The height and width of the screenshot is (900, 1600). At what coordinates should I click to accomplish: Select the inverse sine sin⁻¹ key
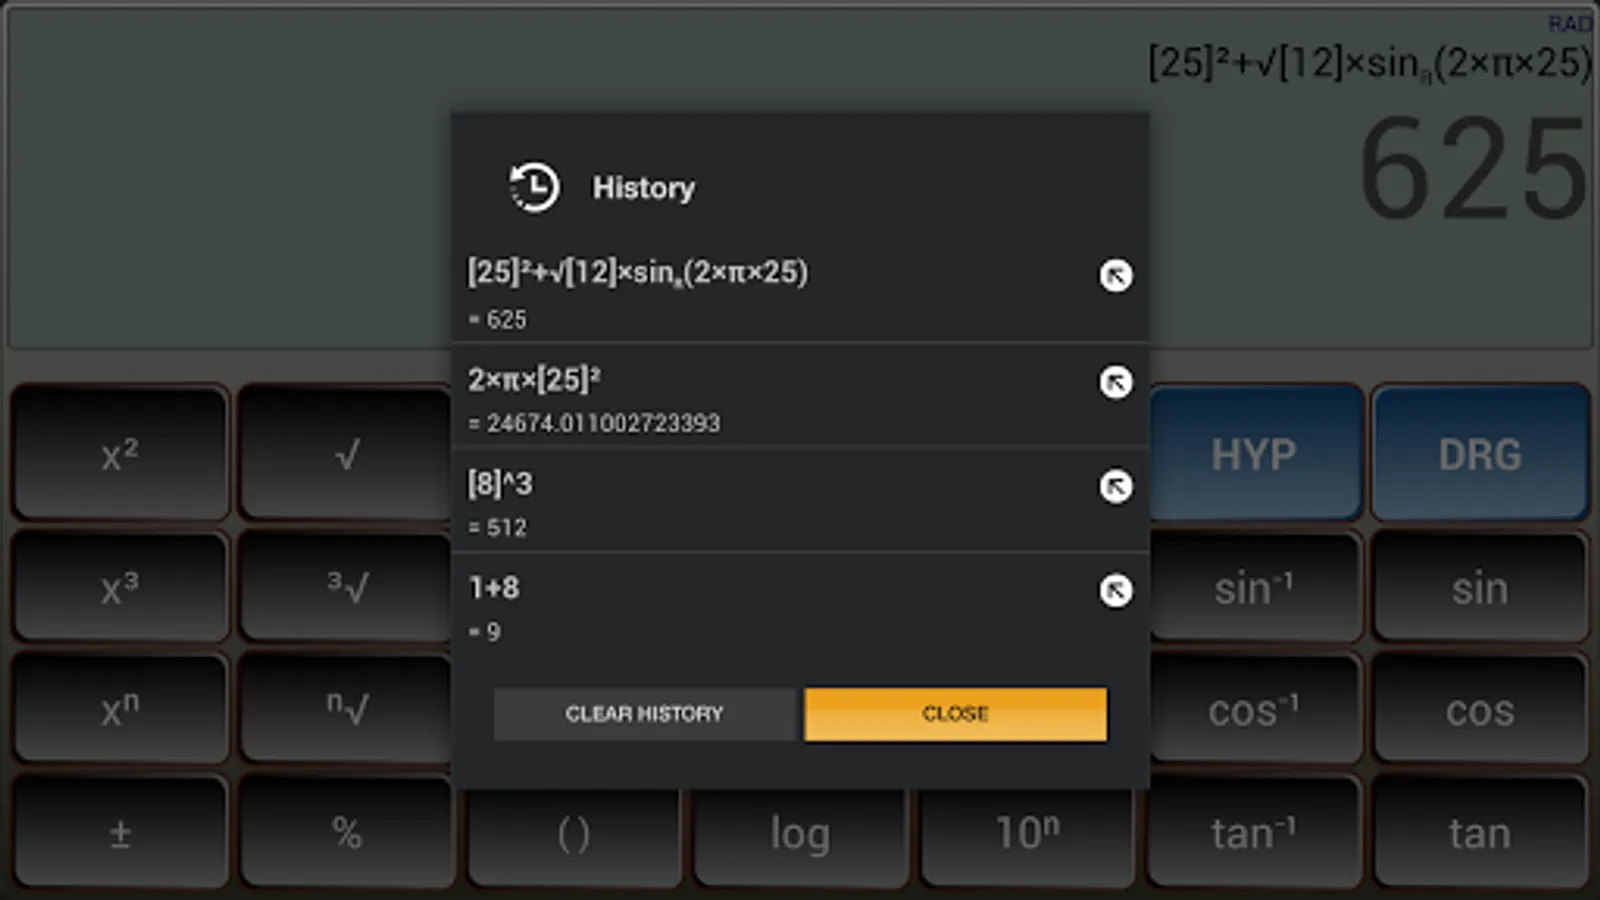click(1253, 587)
